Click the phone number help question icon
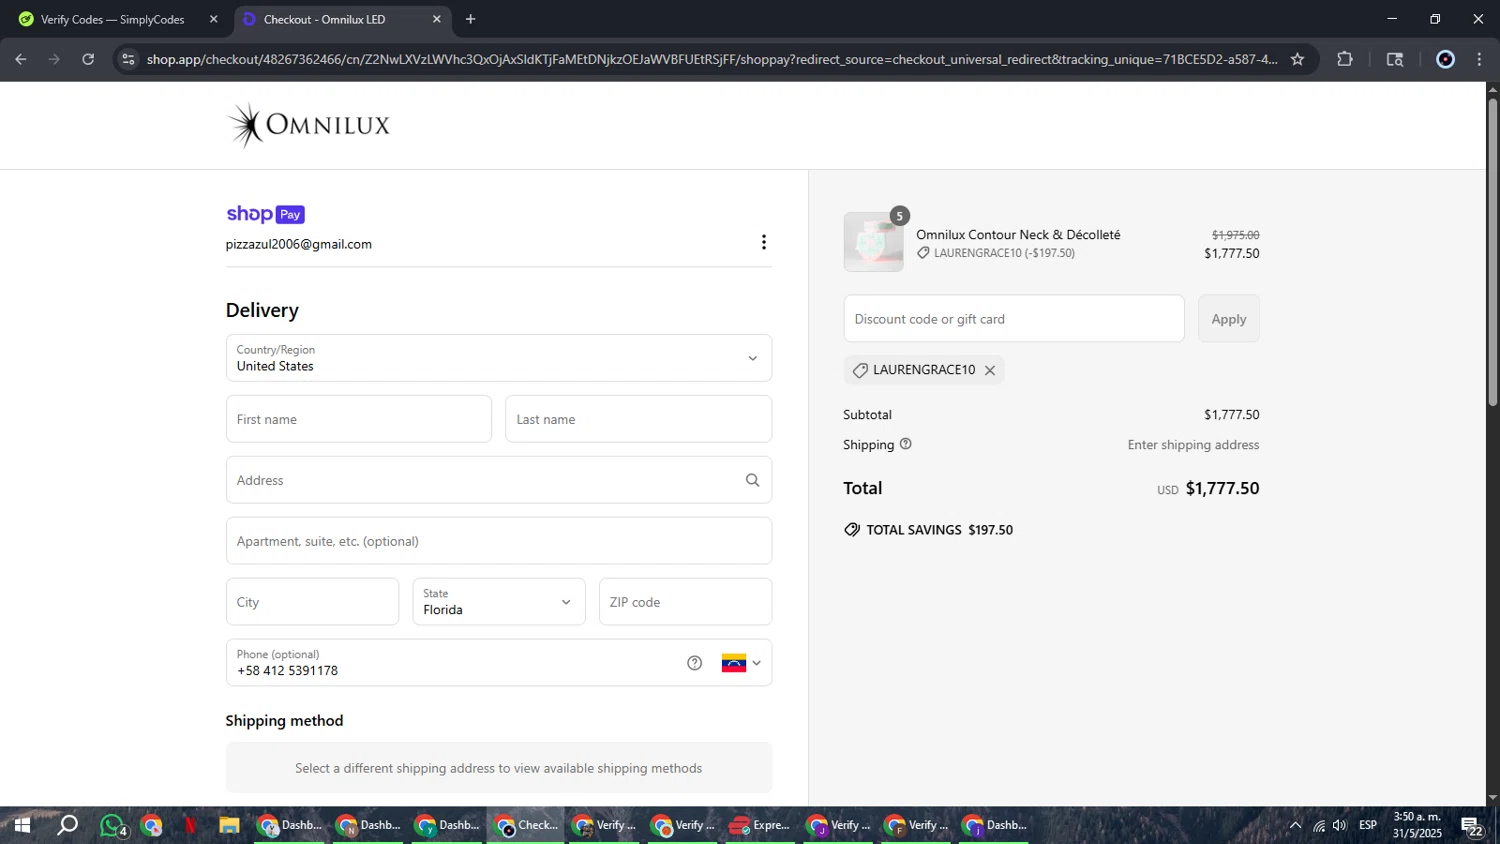1500x844 pixels. [x=695, y=663]
